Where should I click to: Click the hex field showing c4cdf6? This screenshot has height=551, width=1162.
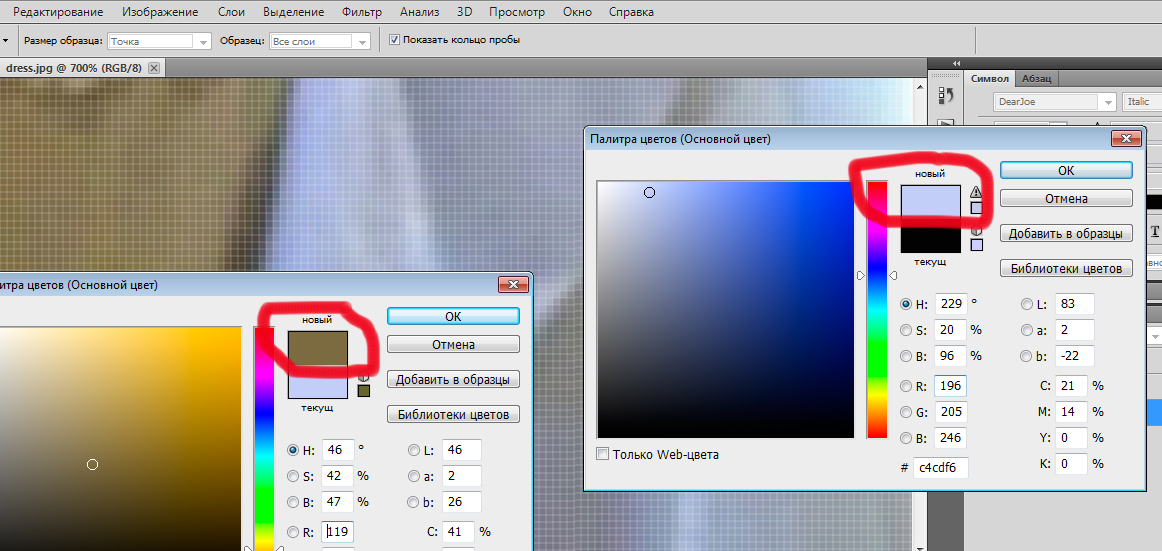pos(940,467)
